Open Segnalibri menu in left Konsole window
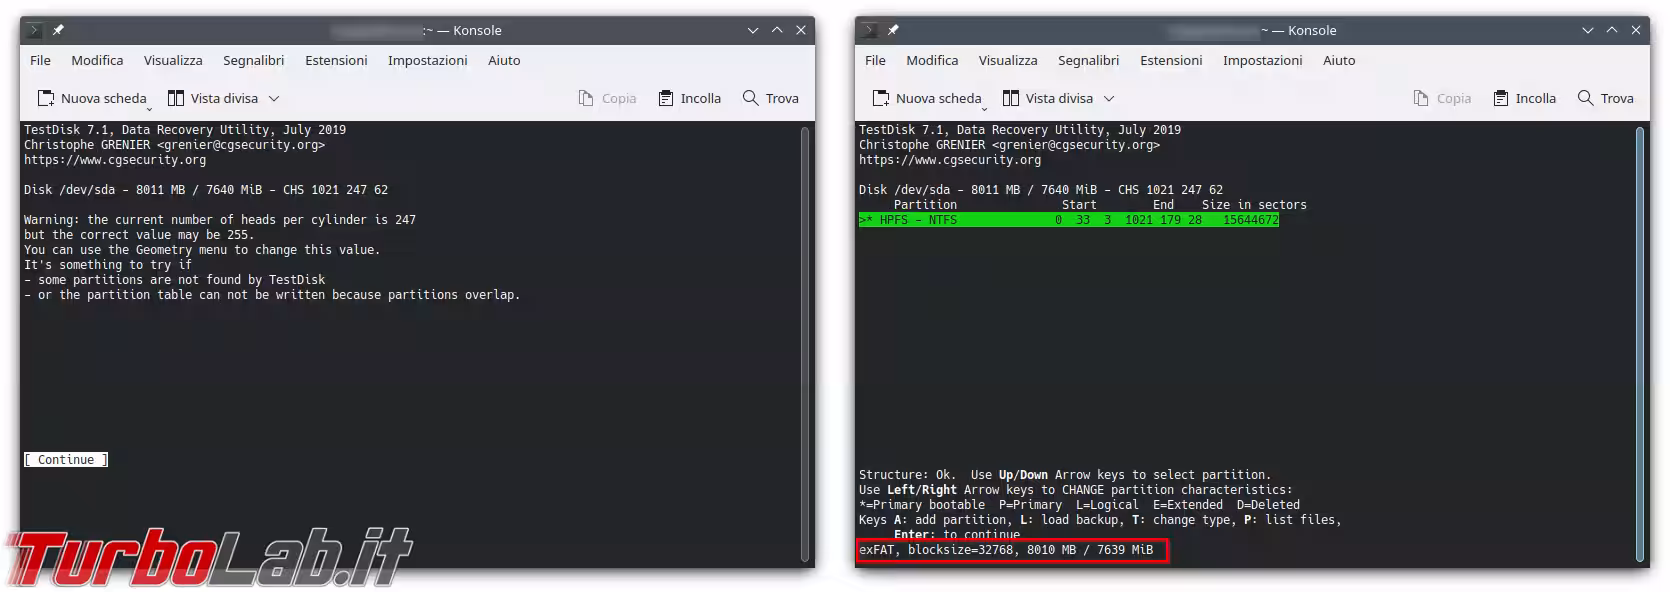1670x592 pixels. click(253, 60)
